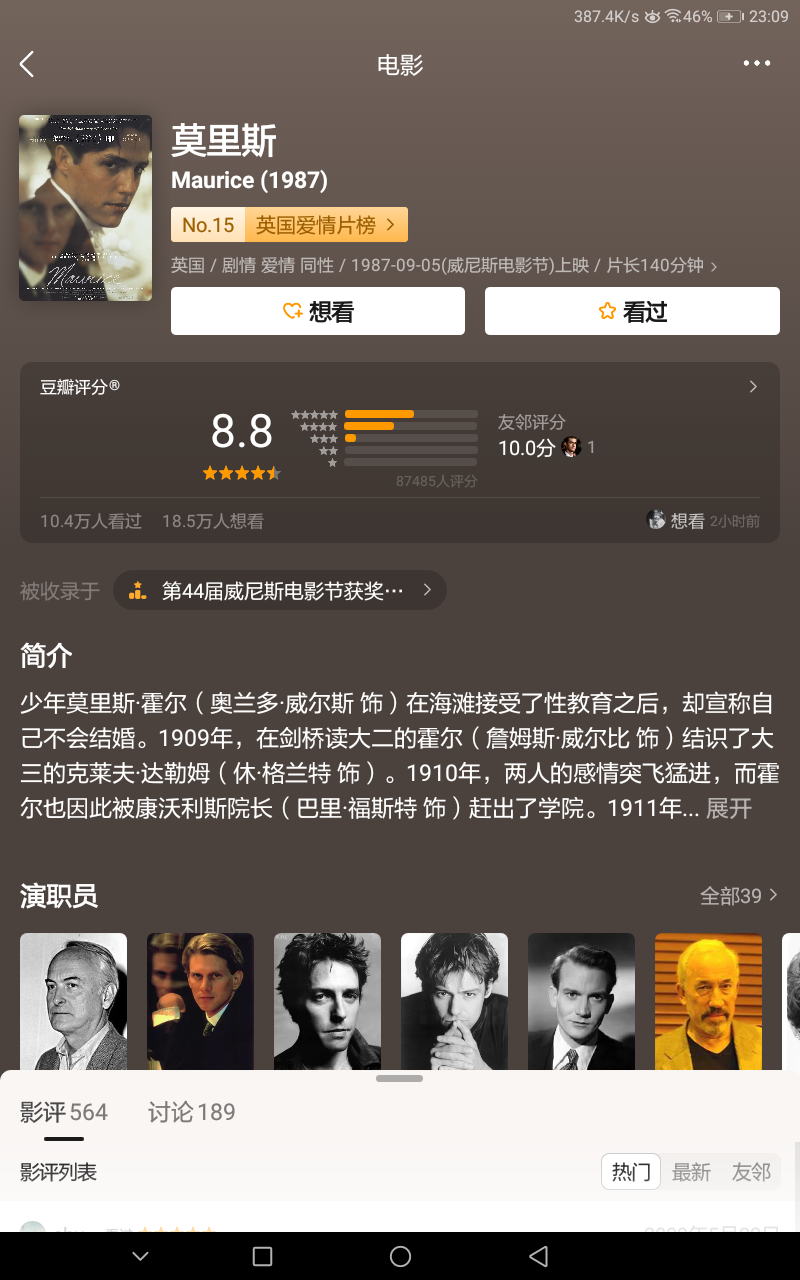
Task: Tap the friend avatar beside 10.0分
Action: [x=571, y=447]
